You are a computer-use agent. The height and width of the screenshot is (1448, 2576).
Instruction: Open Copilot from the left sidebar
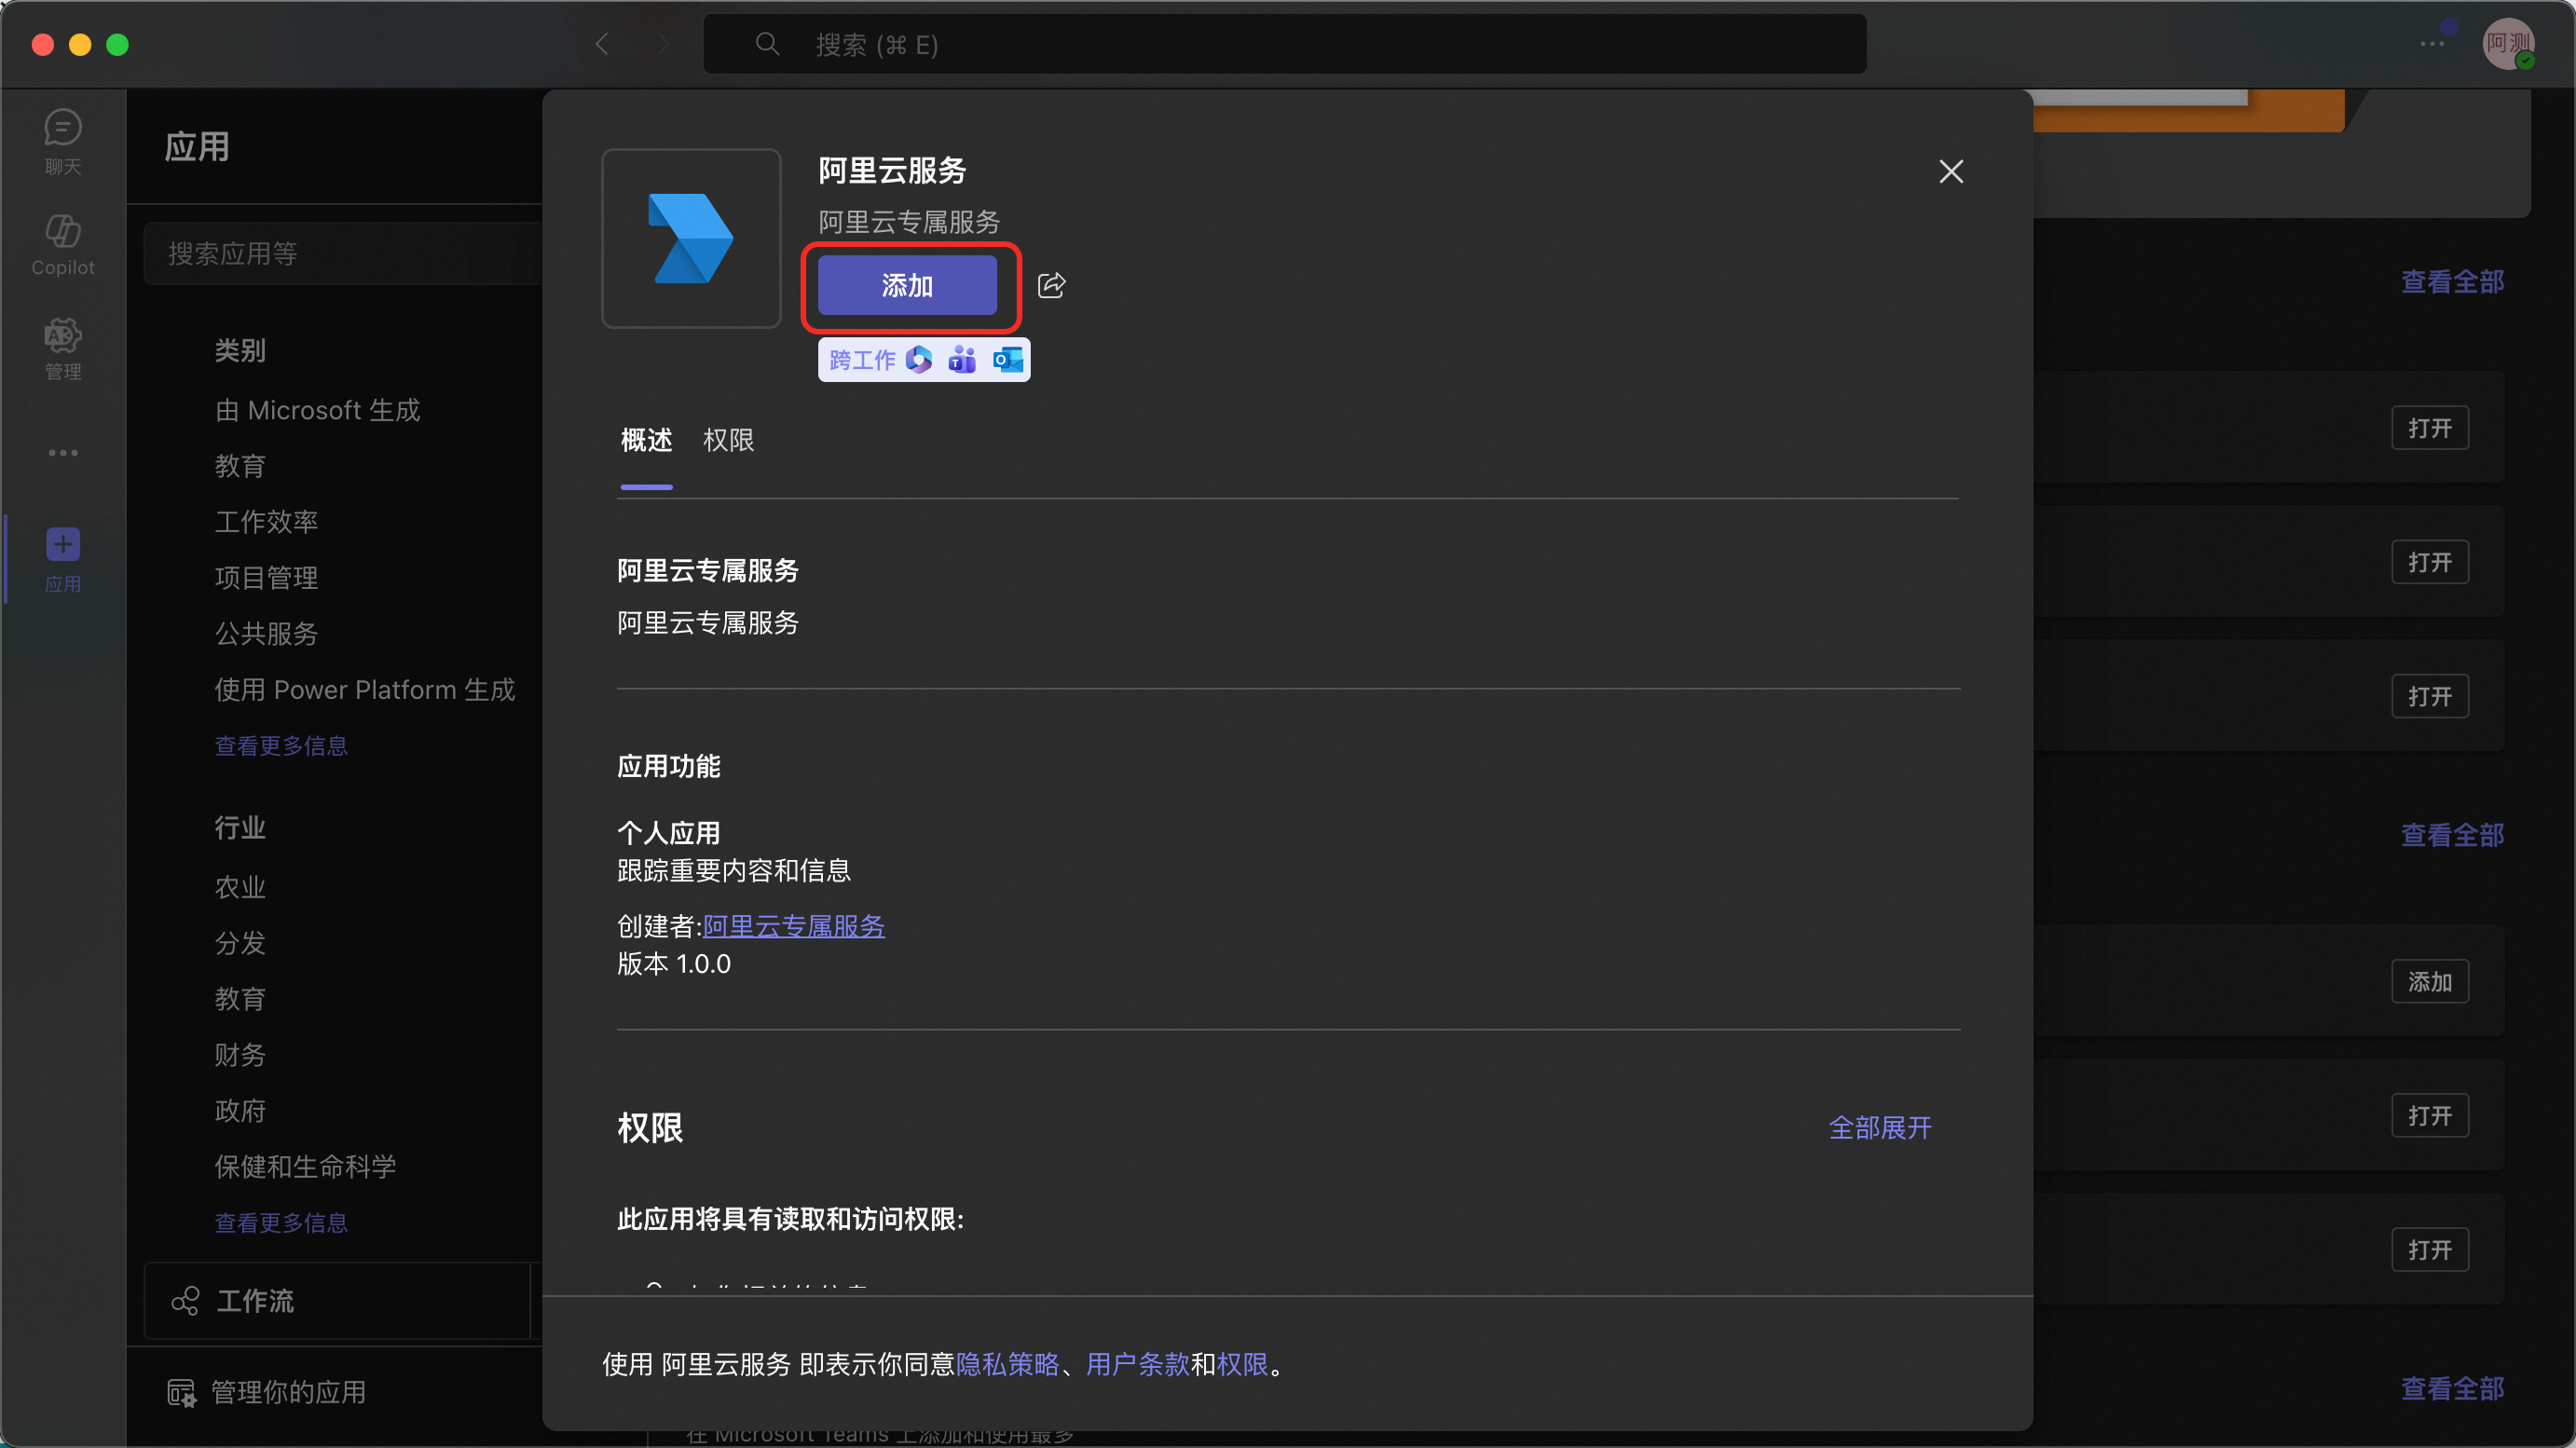point(62,244)
